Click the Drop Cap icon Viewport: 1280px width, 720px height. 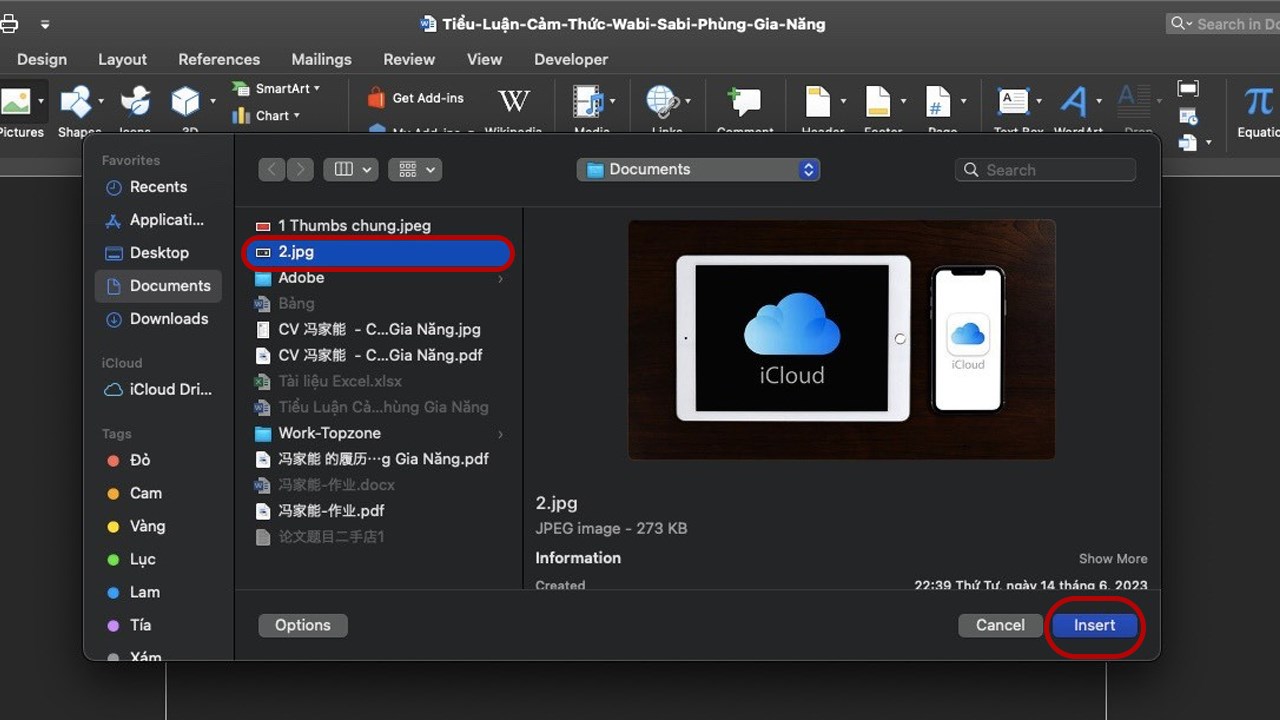1135,101
